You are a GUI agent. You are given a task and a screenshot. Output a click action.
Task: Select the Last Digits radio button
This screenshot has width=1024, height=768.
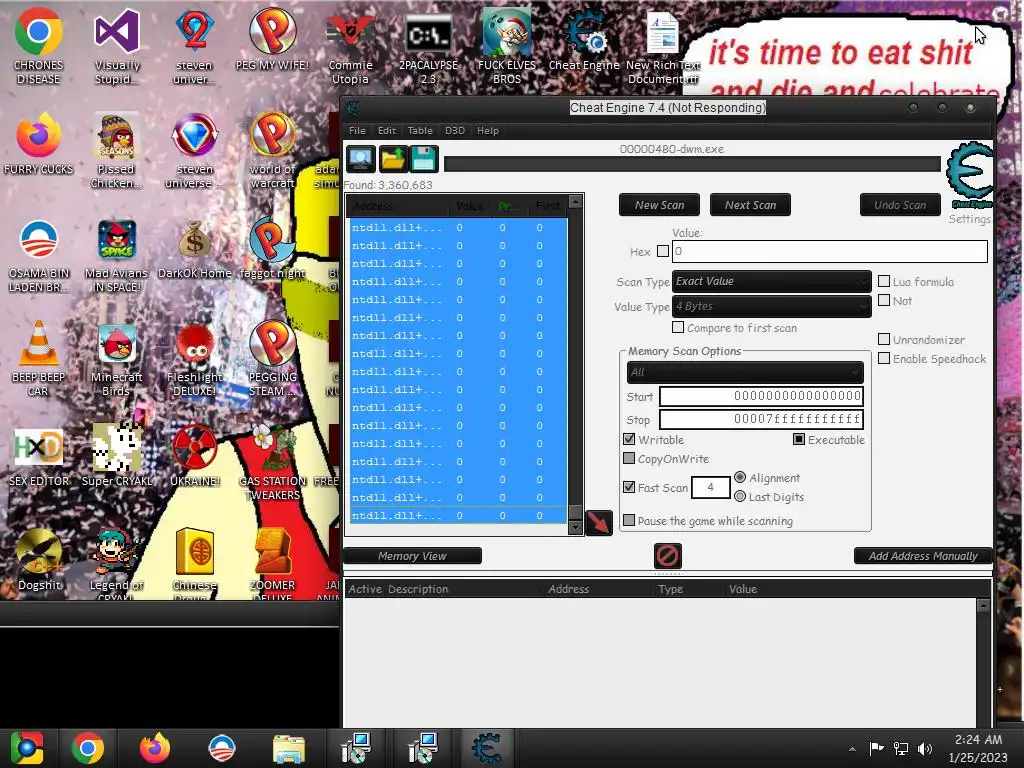(740, 496)
